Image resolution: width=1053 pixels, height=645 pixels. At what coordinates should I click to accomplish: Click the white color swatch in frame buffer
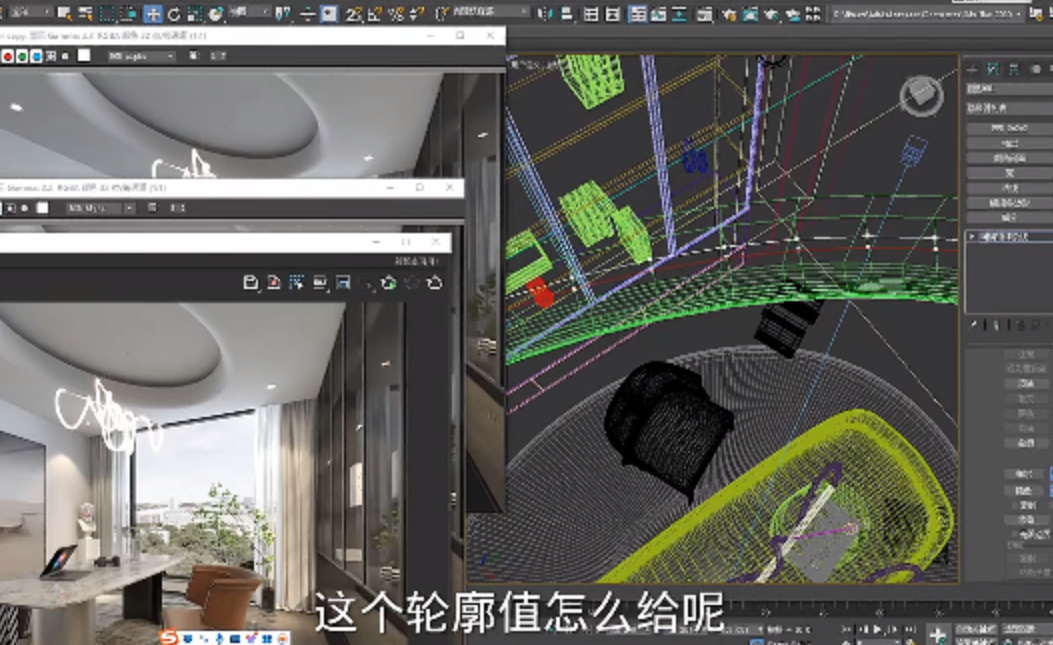pos(84,56)
